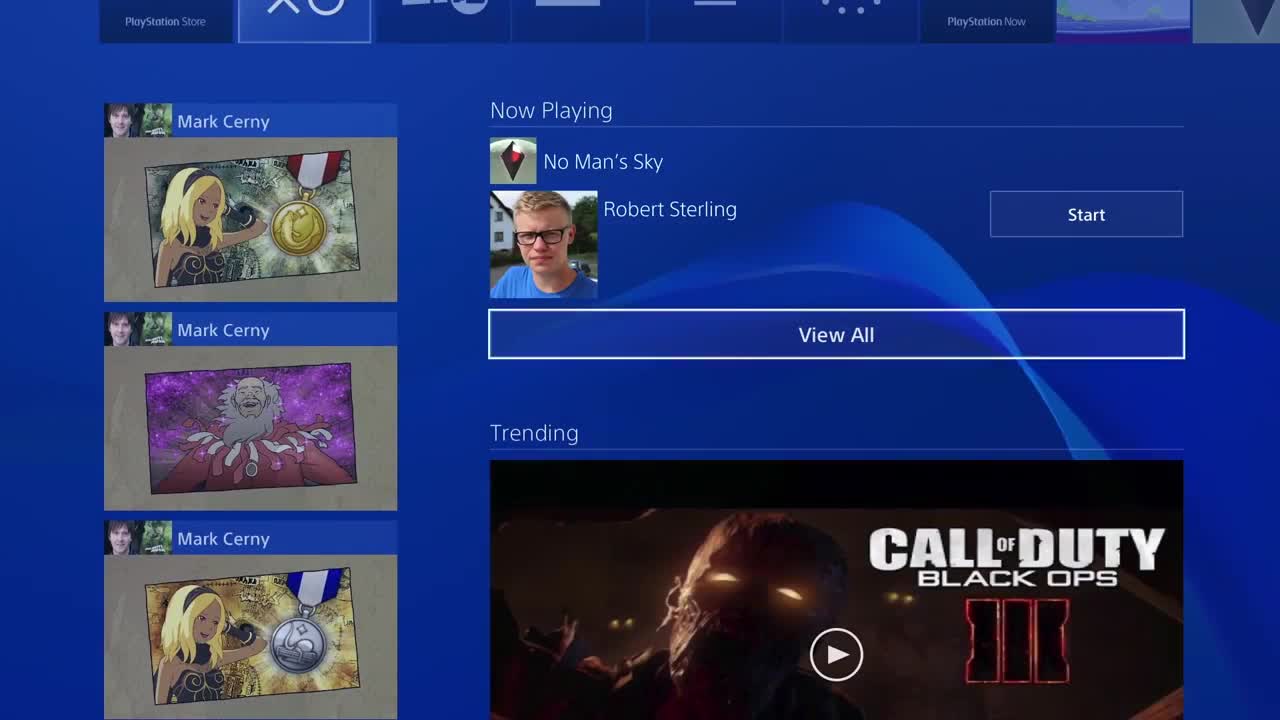Viewport: 1280px width, 720px height.
Task: Open the No Man's Sky game icon
Action: [x=513, y=161]
